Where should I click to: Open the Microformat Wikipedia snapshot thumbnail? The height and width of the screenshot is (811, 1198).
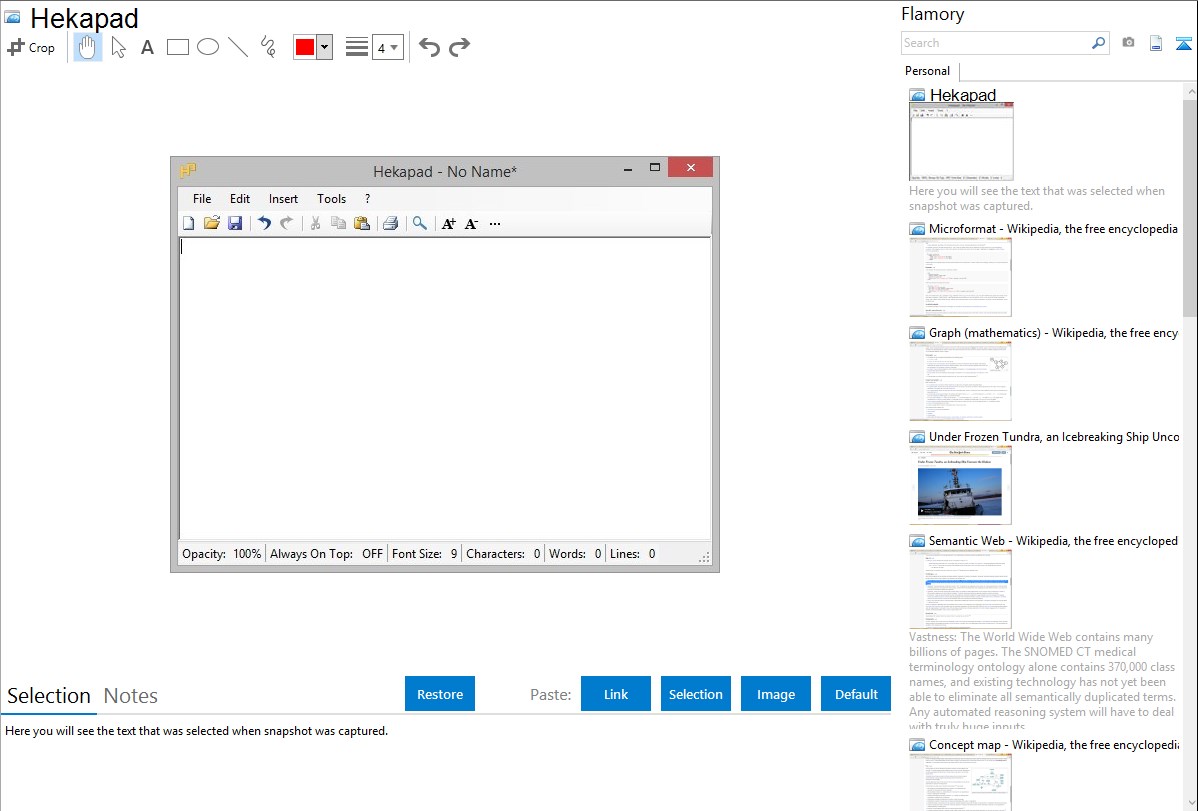960,277
